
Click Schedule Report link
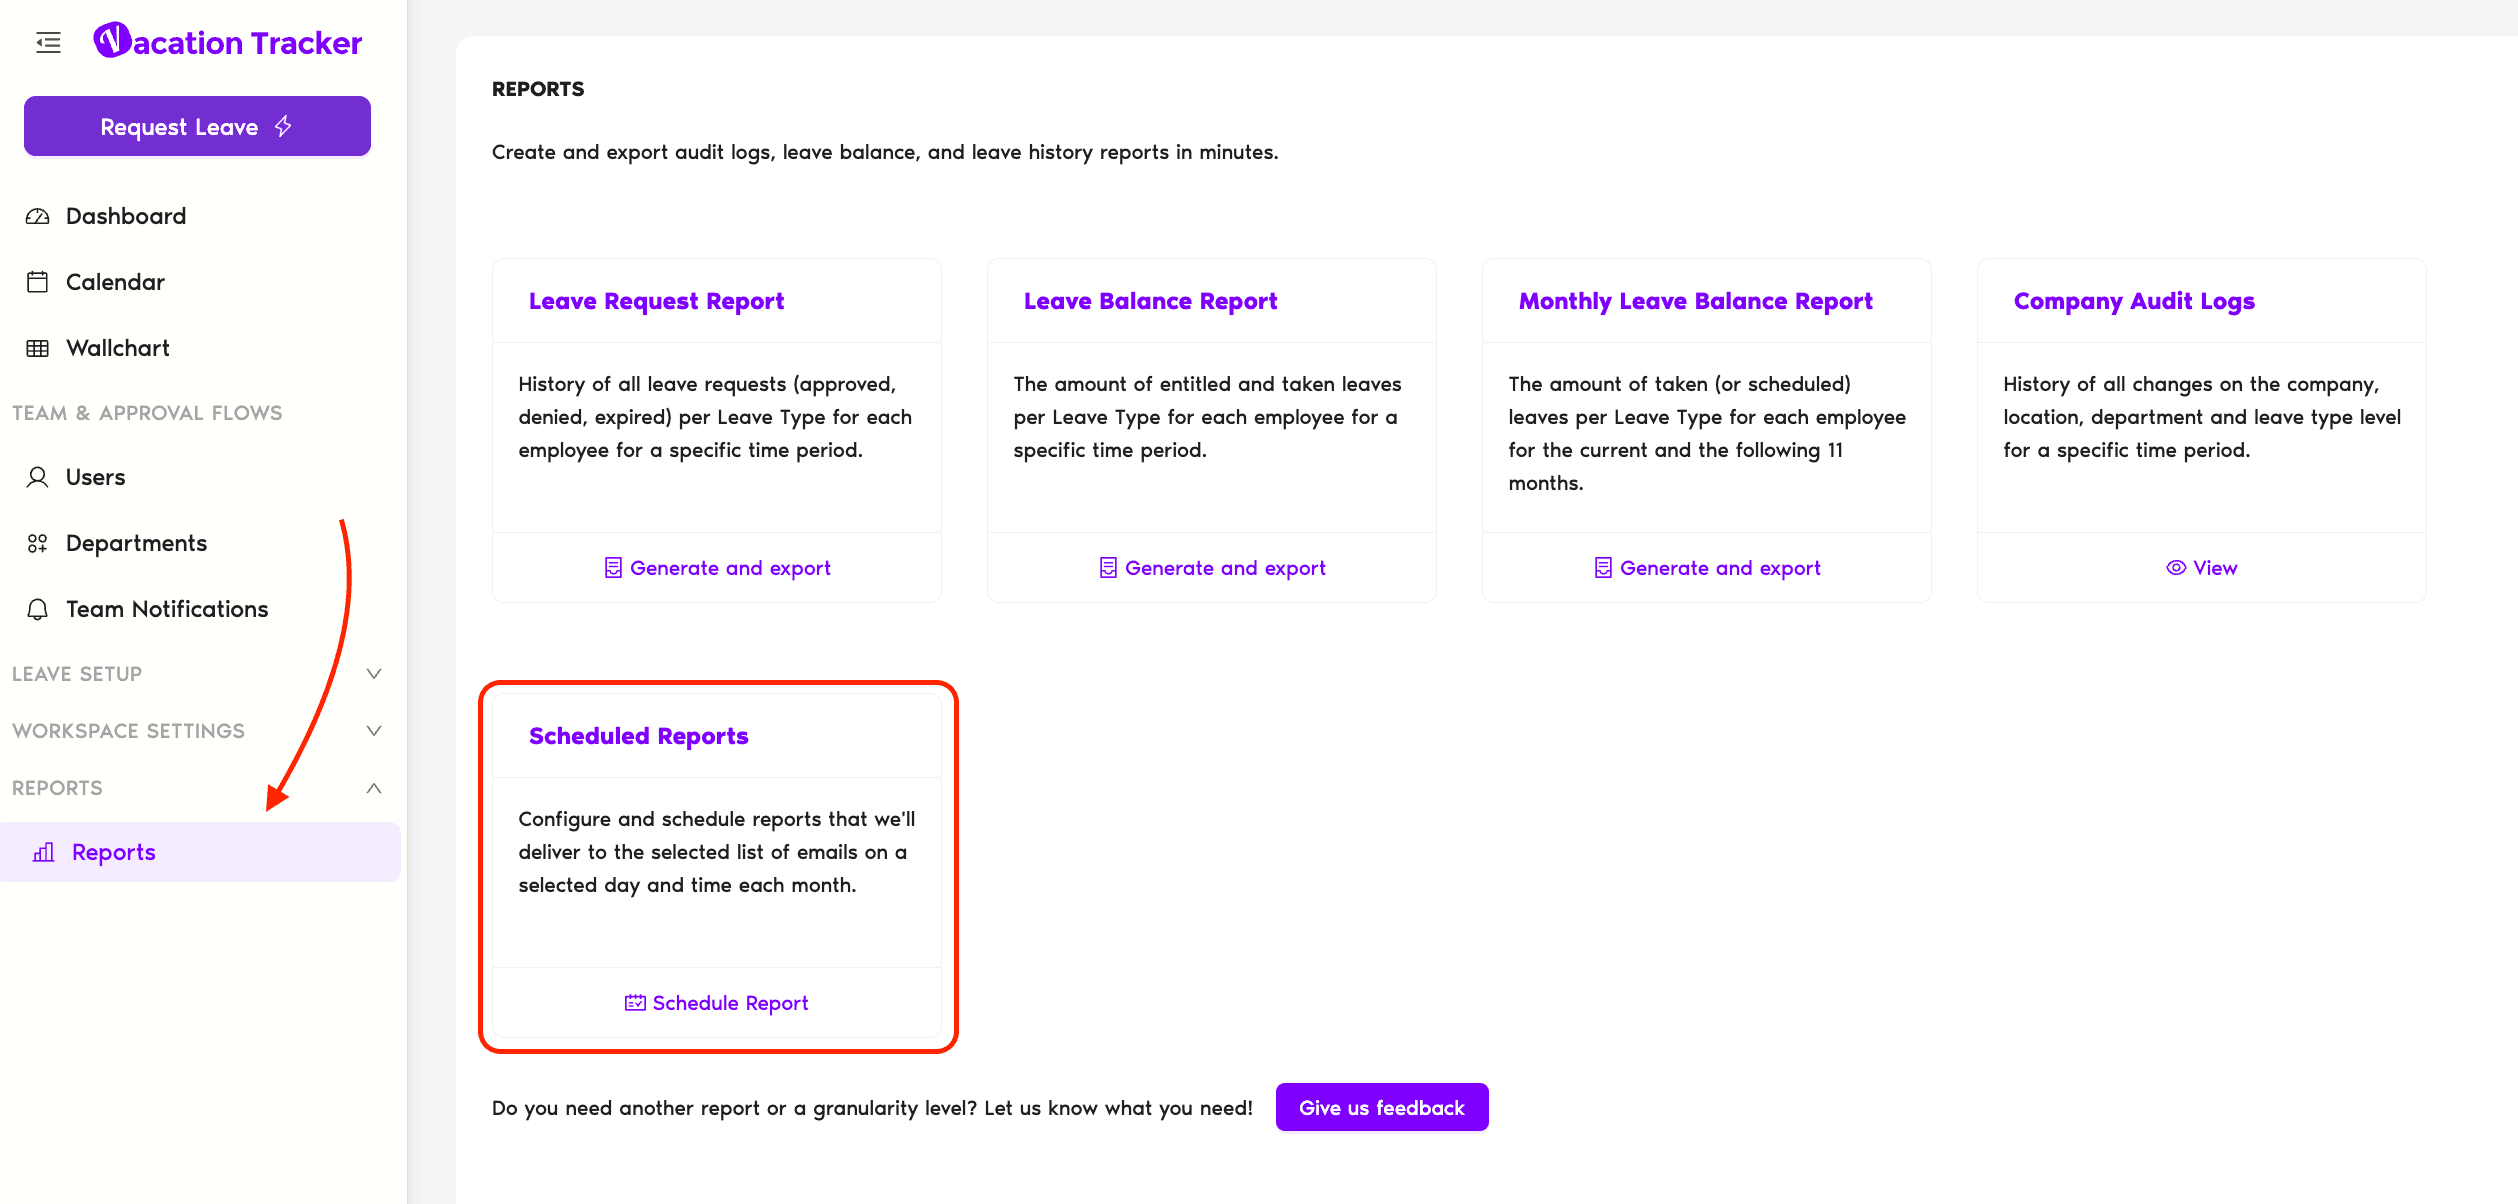[x=718, y=1003]
